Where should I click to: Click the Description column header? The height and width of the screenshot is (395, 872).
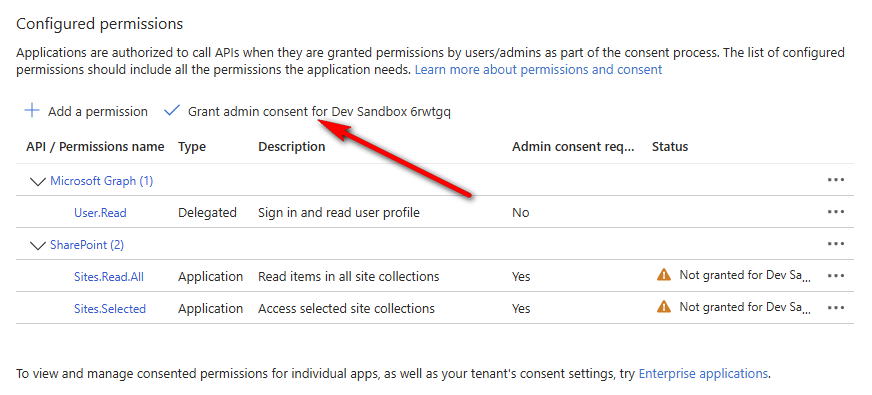[x=291, y=147]
